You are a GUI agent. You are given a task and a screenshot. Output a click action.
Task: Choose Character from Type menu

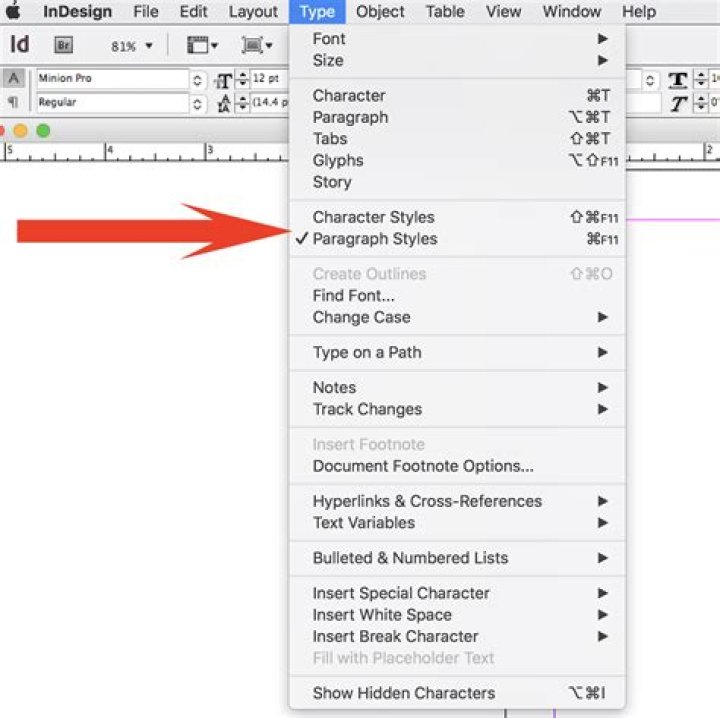pyautogui.click(x=457, y=95)
